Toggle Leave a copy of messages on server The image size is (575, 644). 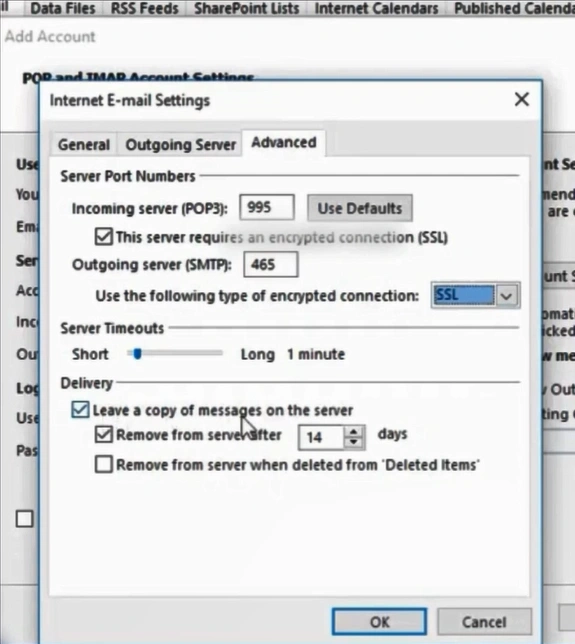tap(80, 410)
